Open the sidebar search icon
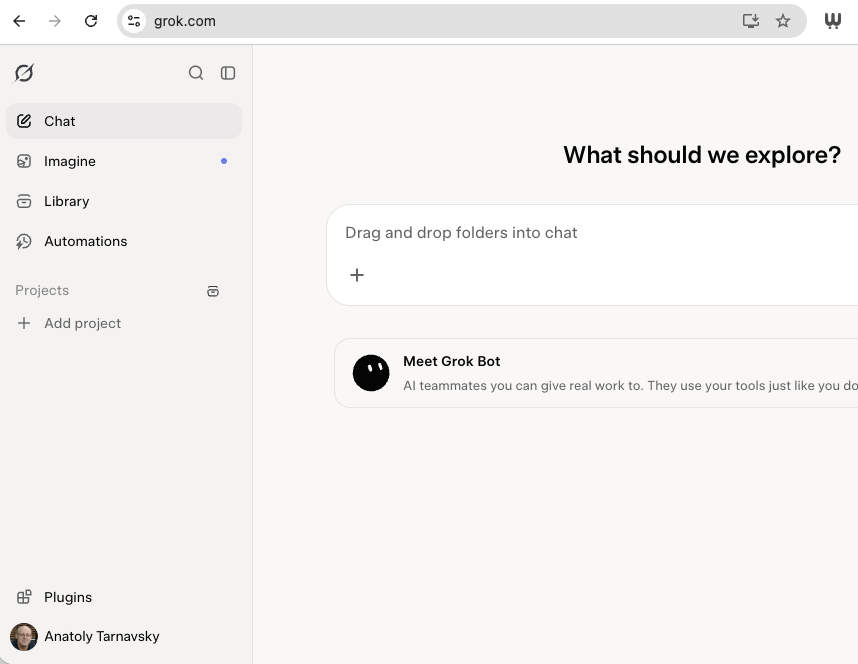The height and width of the screenshot is (664, 858). point(196,73)
